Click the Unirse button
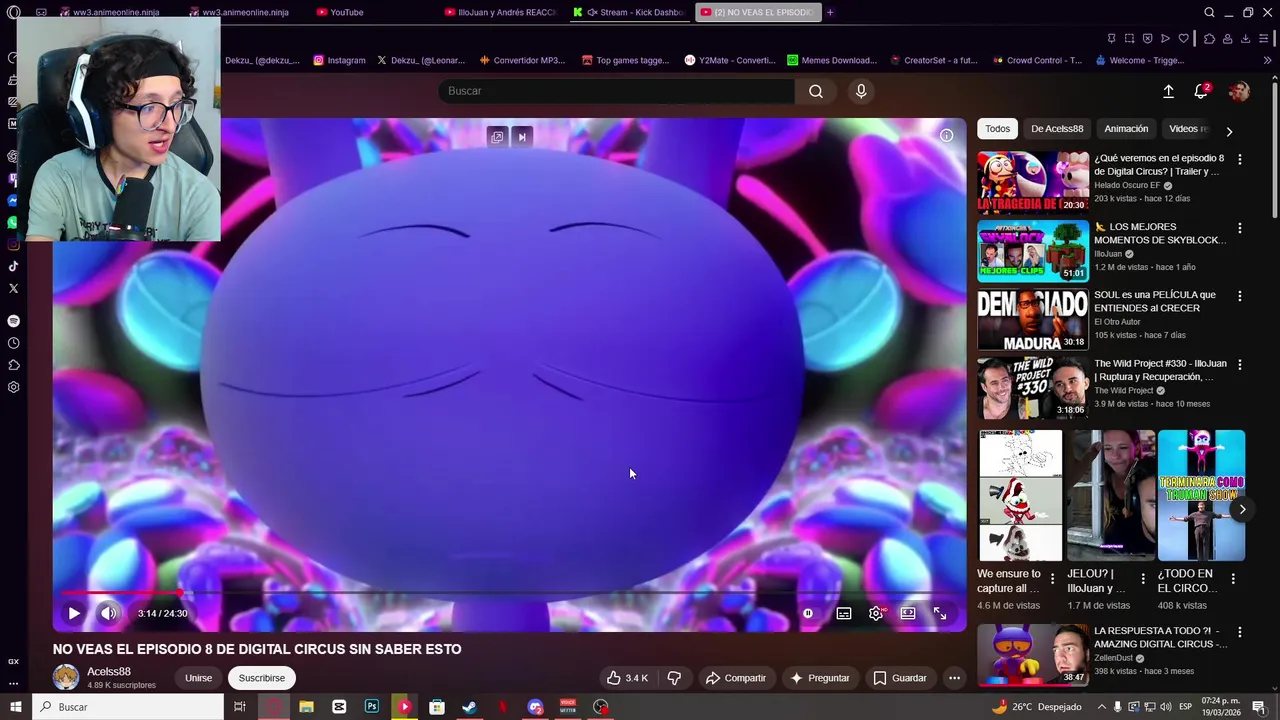Screen dimensions: 1280x720 [198, 678]
